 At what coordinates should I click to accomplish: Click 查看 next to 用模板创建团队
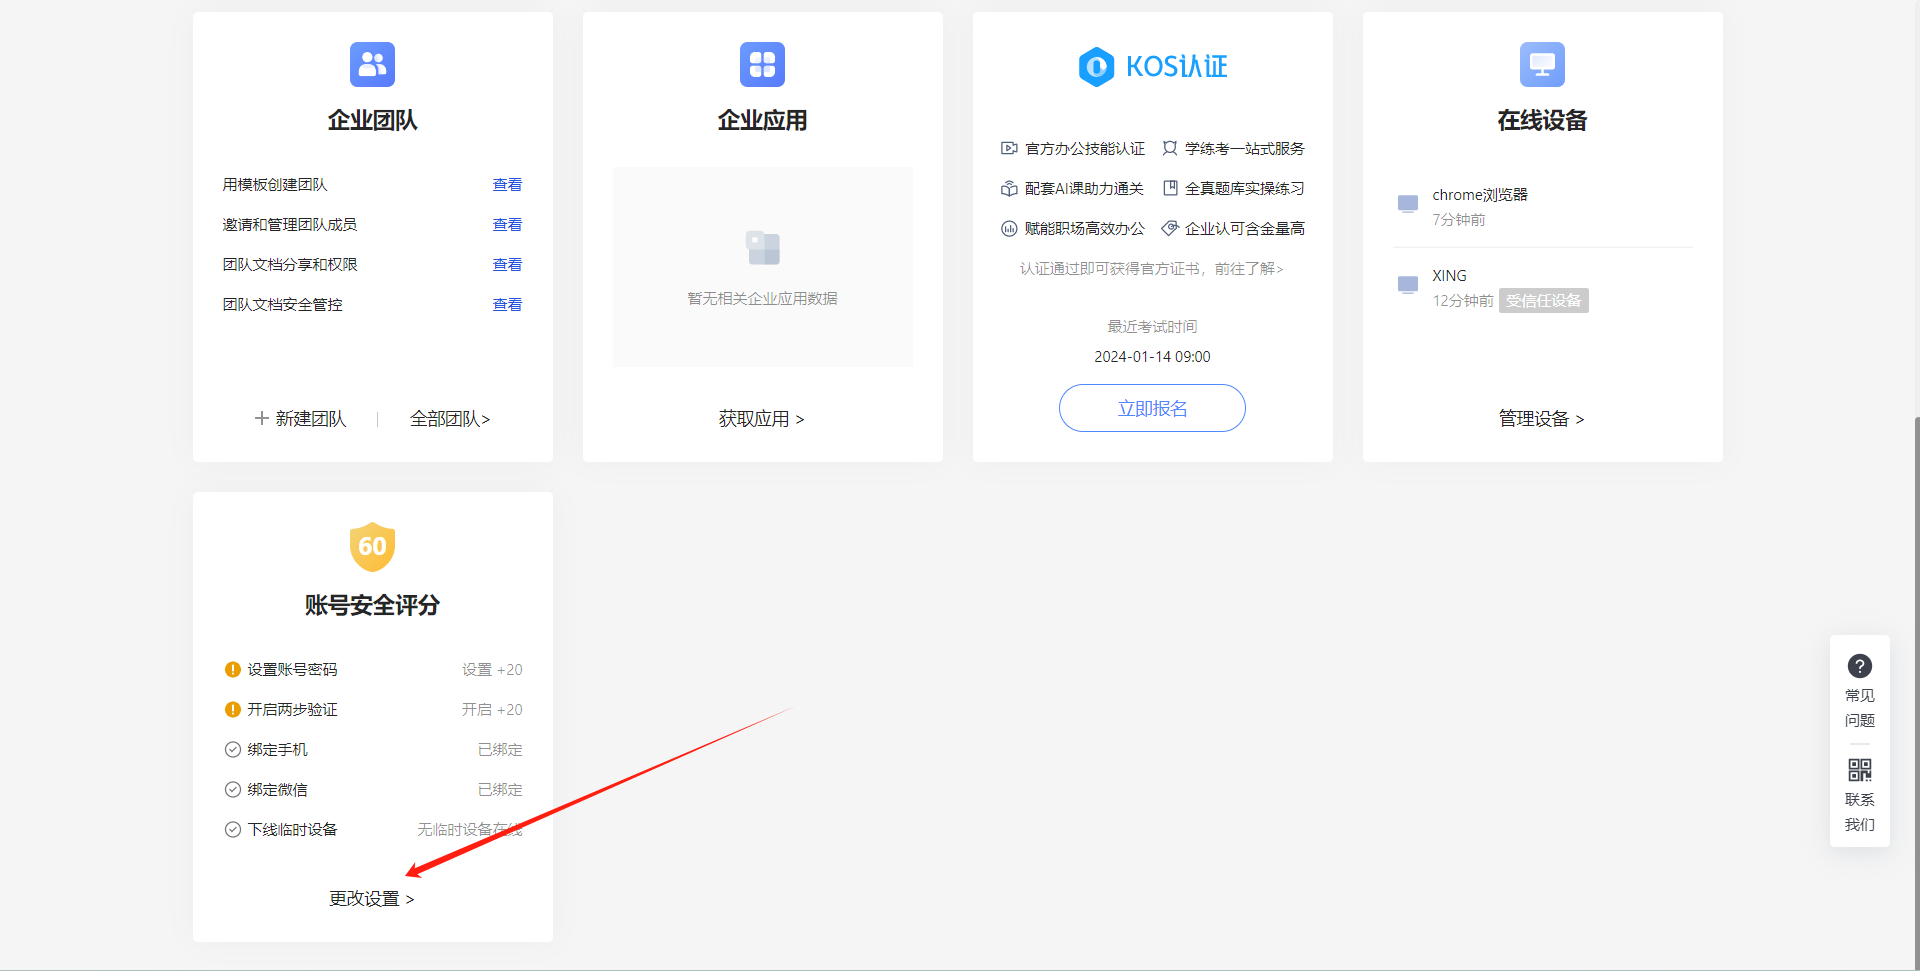(x=507, y=185)
